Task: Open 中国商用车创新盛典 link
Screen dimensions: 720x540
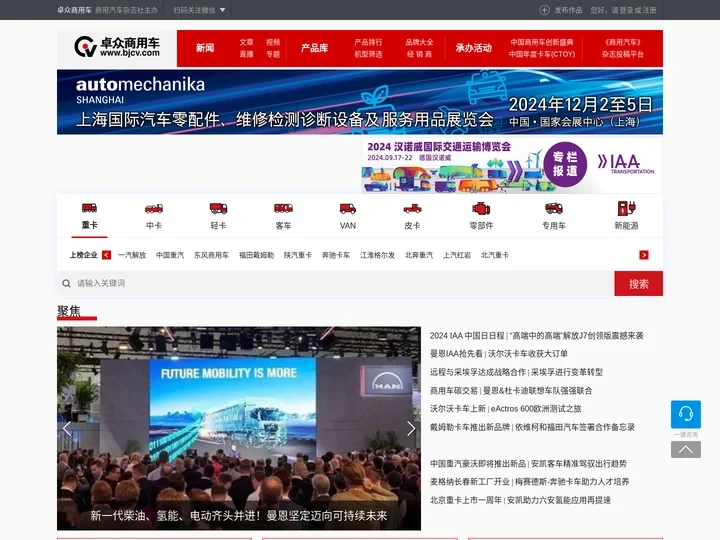Action: point(542,42)
